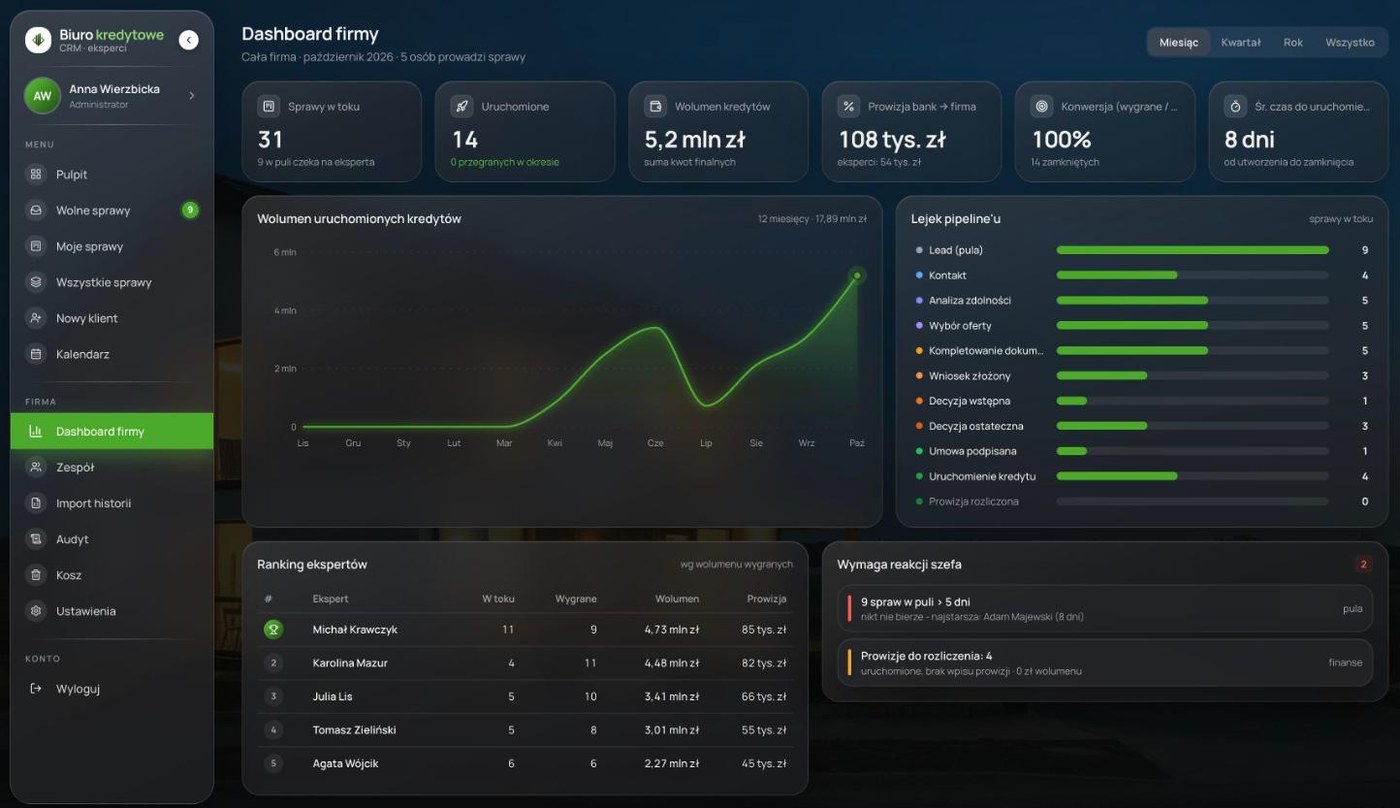This screenshot has height=808, width=1400.
Task: Select the Wszystko period tab
Action: 1350,42
